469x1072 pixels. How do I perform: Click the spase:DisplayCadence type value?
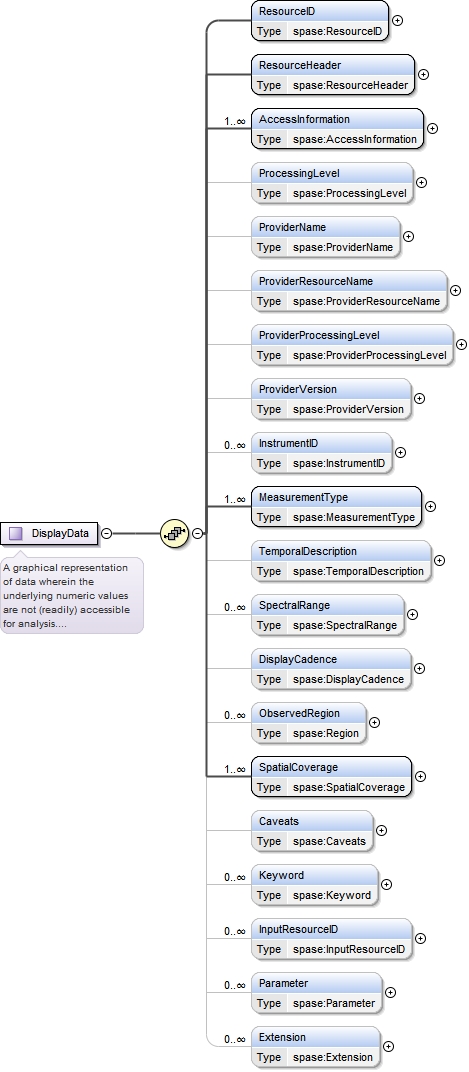point(349,680)
